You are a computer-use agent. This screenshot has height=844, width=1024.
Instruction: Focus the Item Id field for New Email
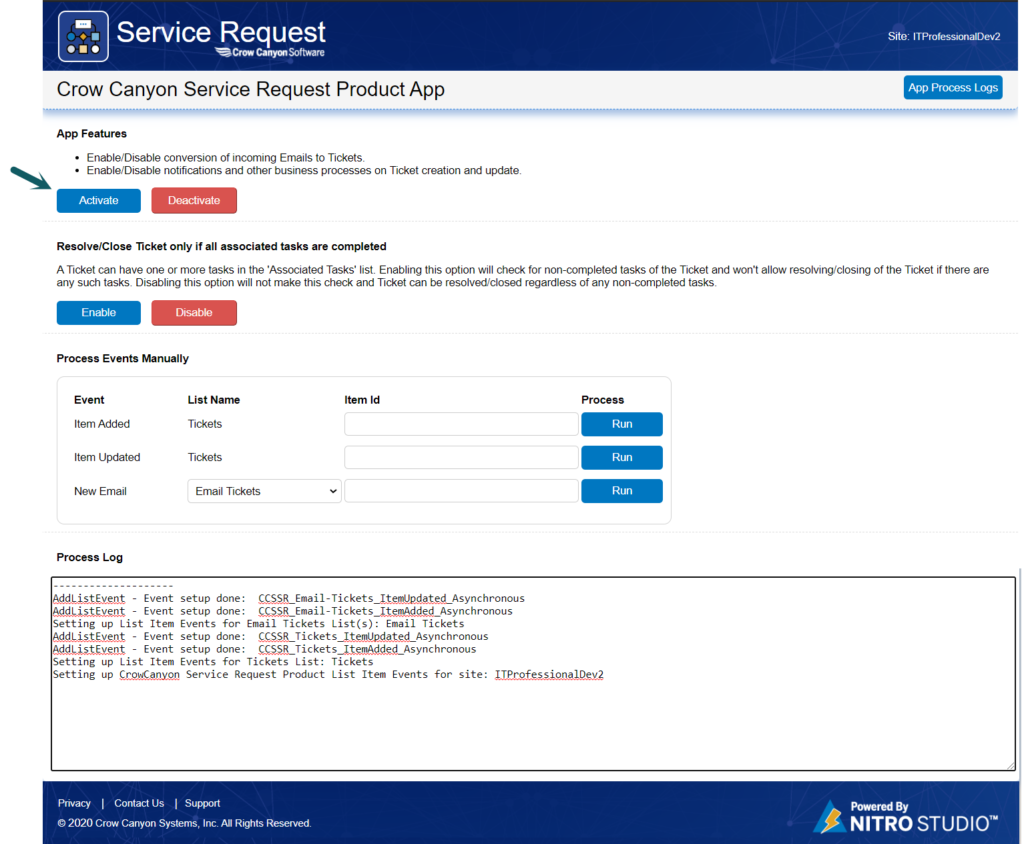coord(461,491)
